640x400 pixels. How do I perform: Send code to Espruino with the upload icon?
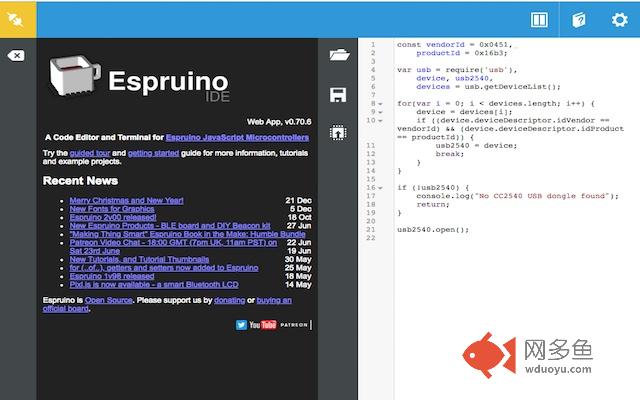338,133
